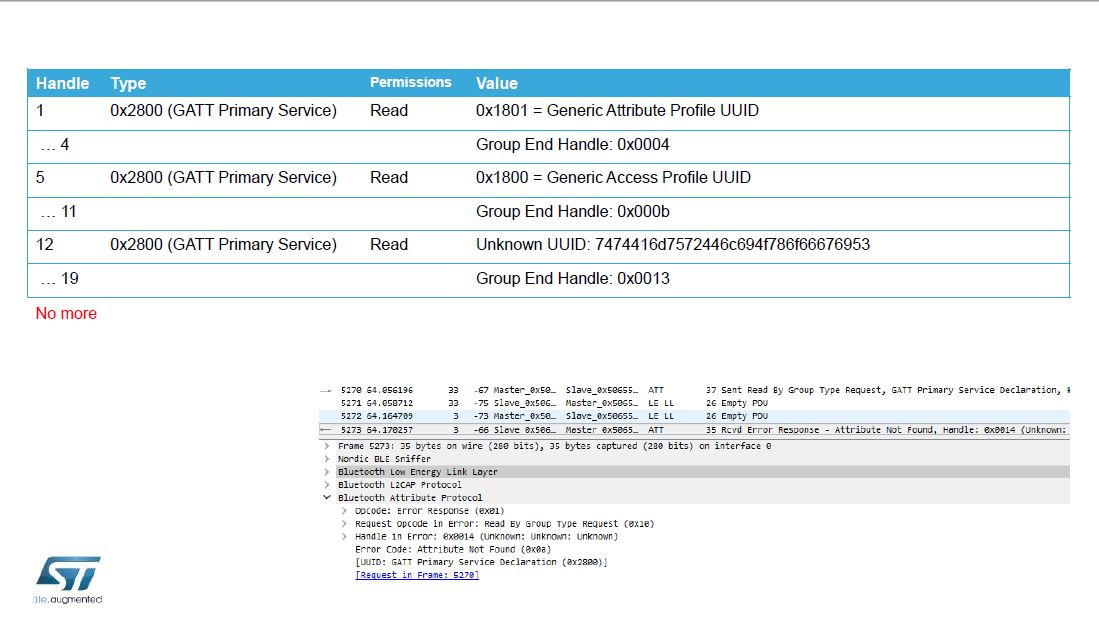This screenshot has height=620, width=1099.
Task: Click the Value column header
Action: (497, 83)
